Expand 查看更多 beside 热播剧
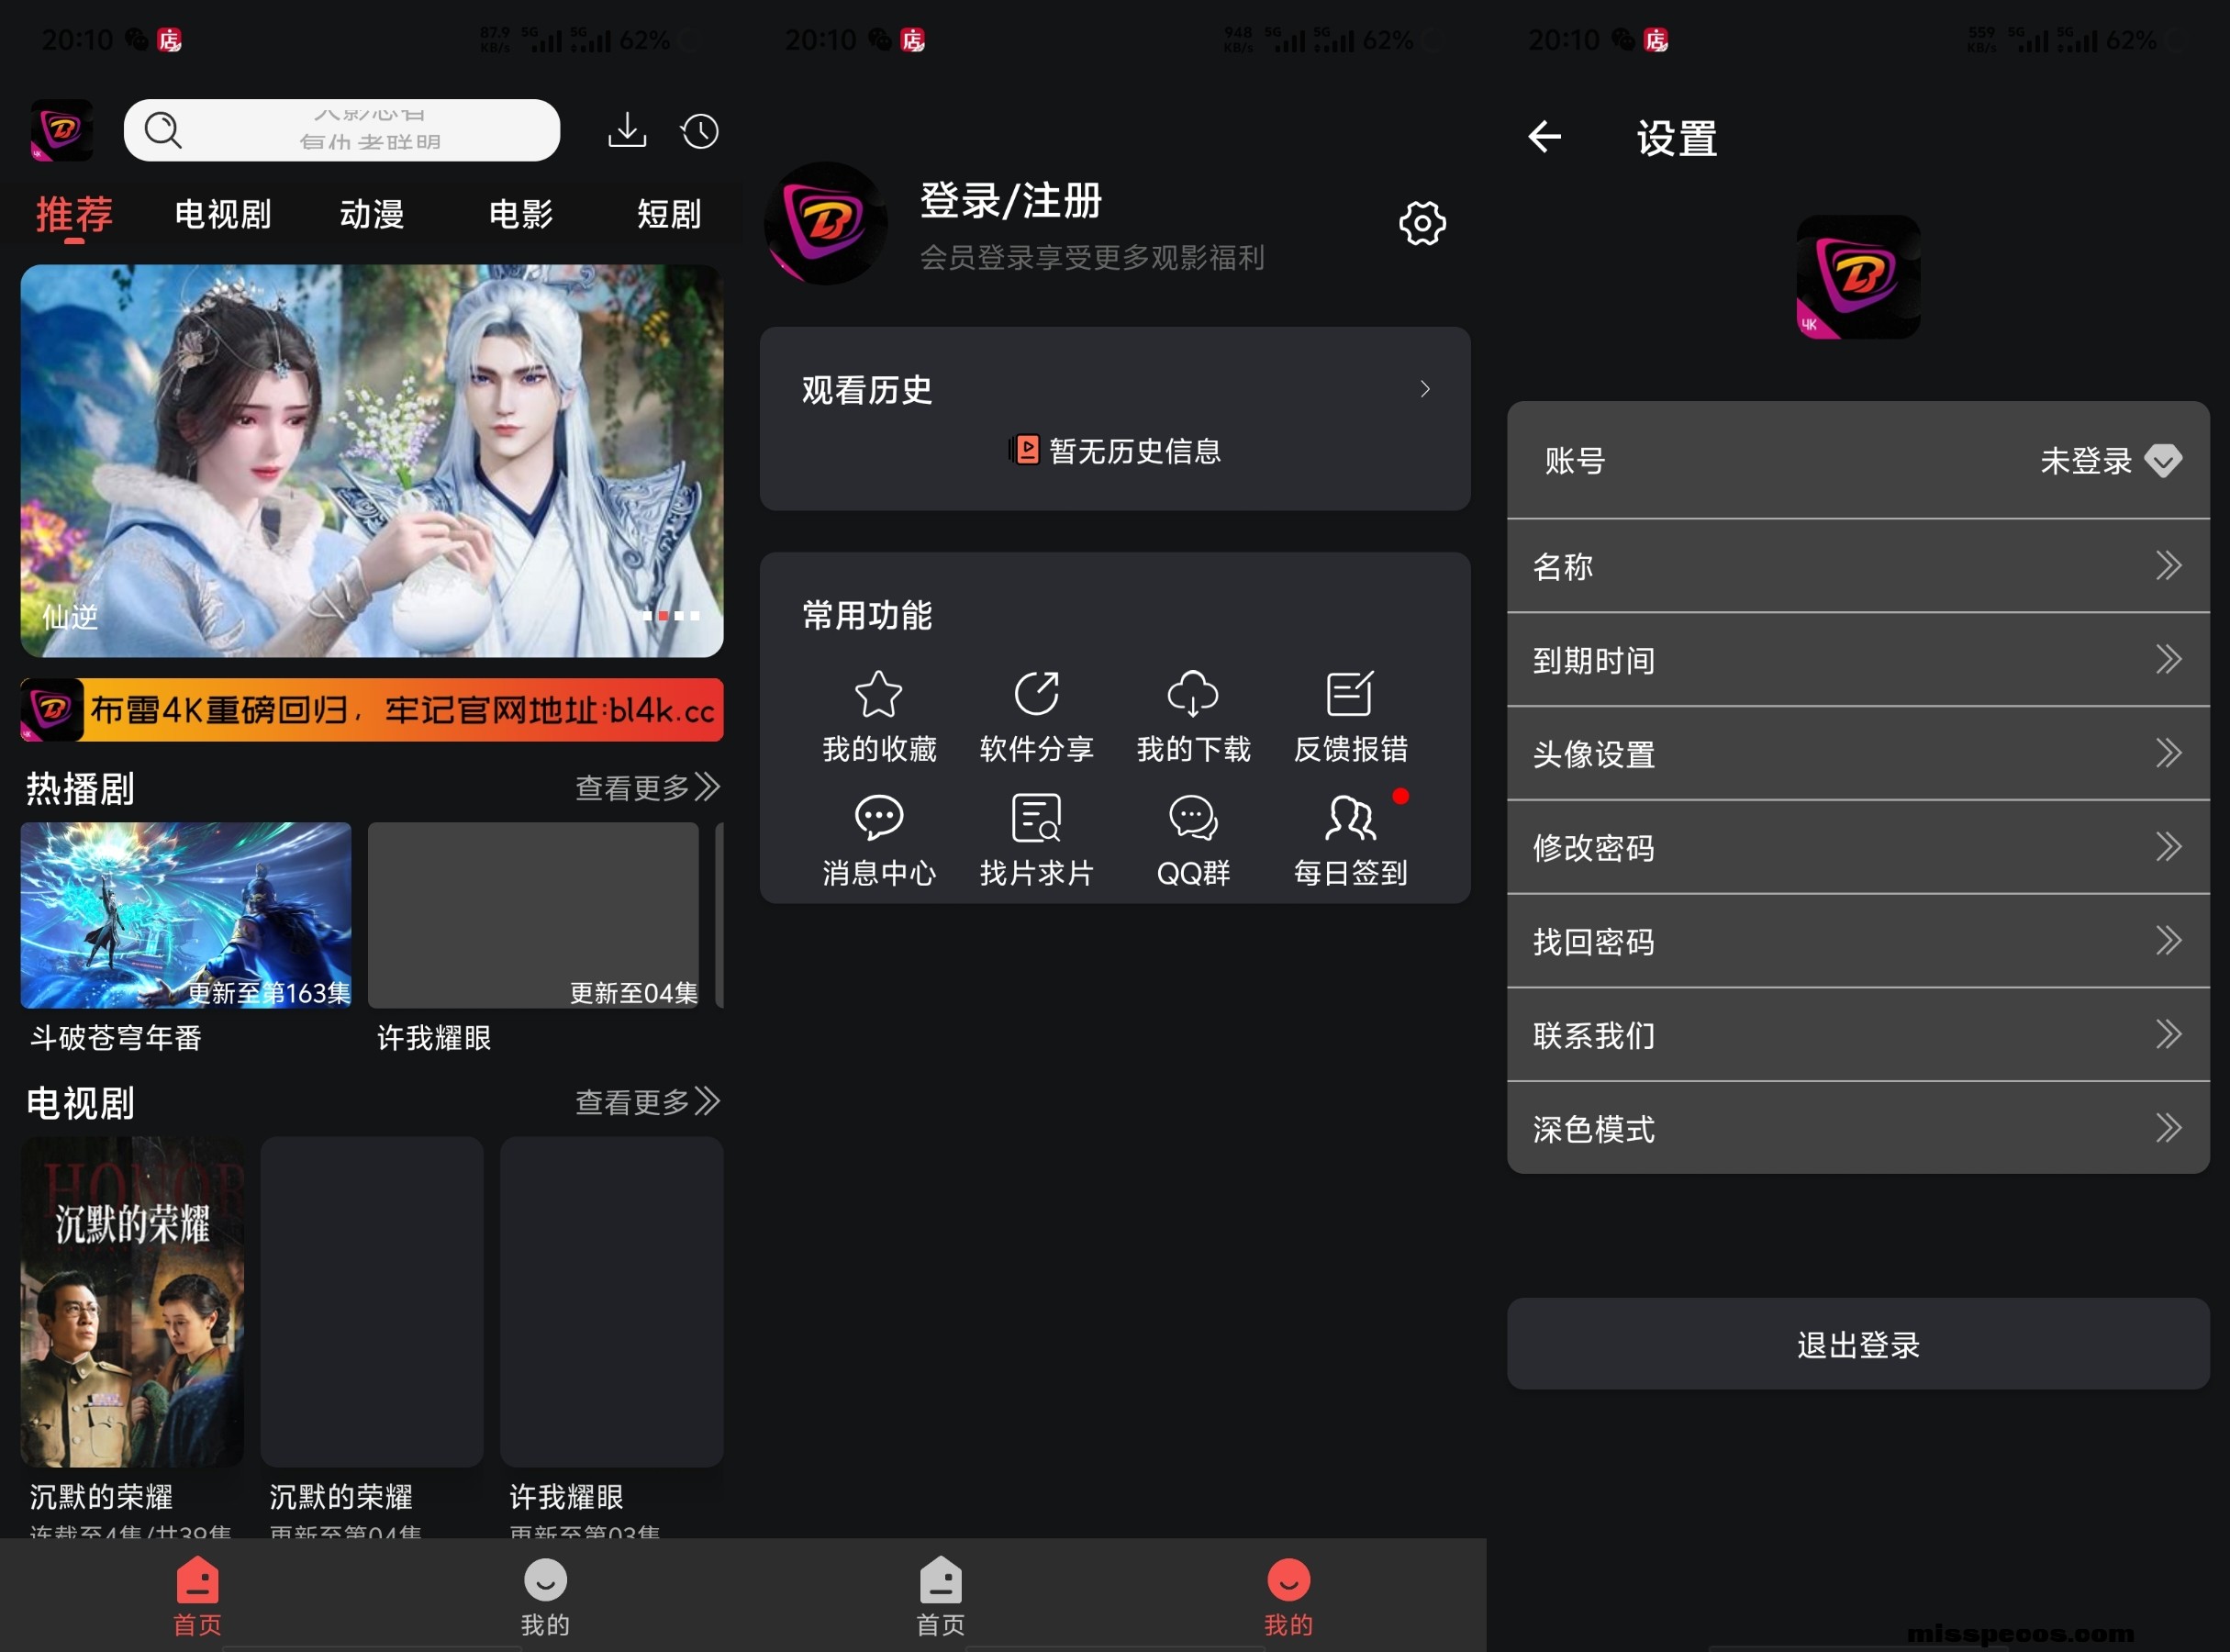Screen dimensions: 2230x1652 click(647, 788)
